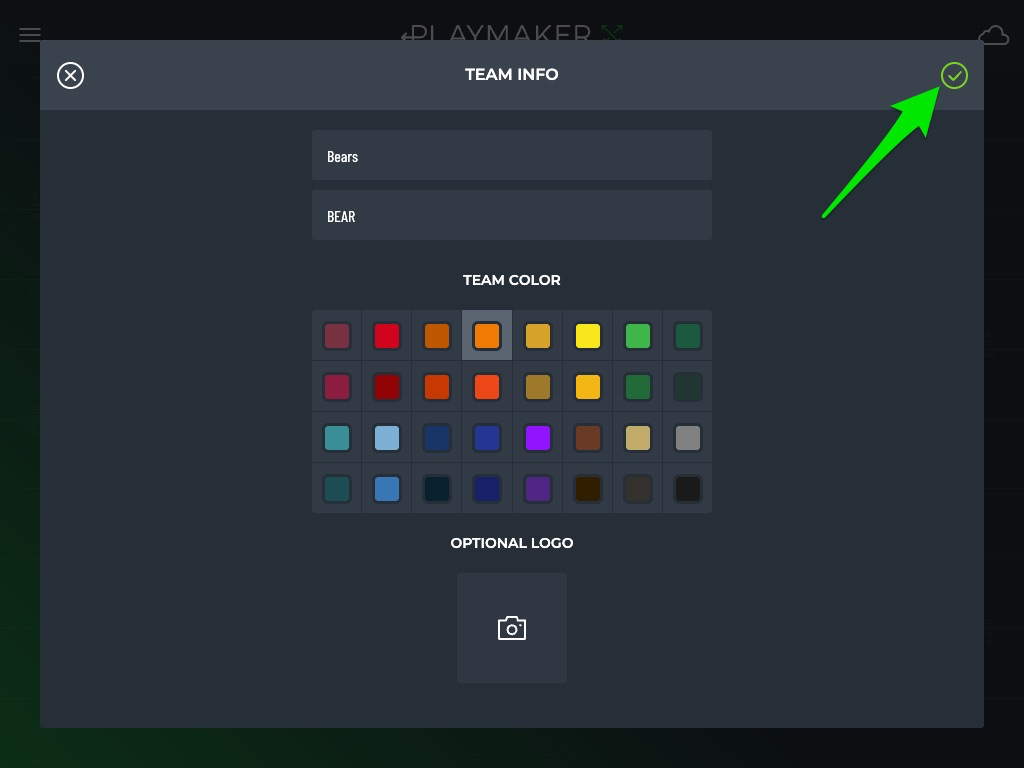Edit the abbreviation field showing BEAR
This screenshot has width=1024, height=768.
pyautogui.click(x=512, y=216)
